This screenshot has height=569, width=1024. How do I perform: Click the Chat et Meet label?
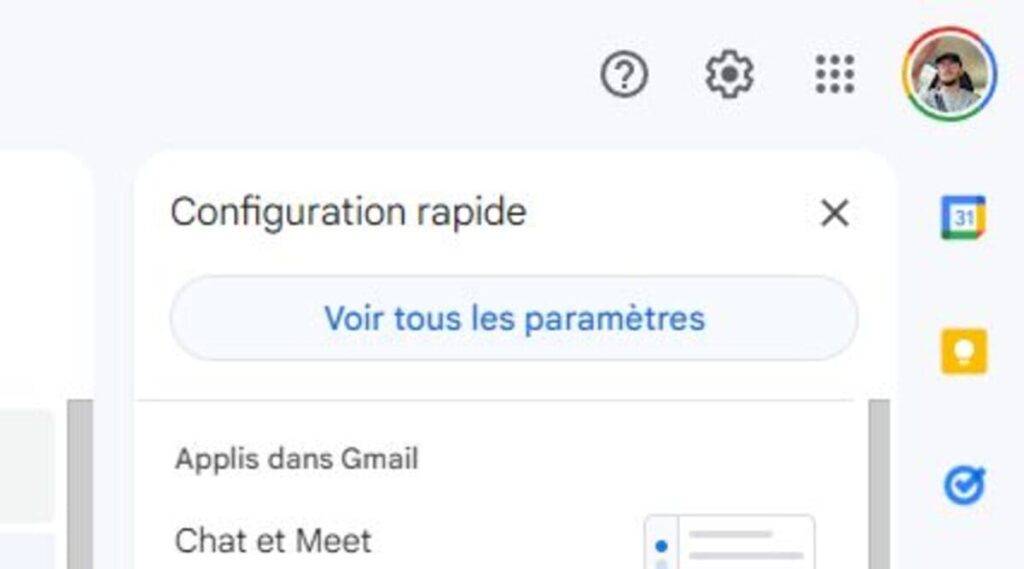pos(273,541)
